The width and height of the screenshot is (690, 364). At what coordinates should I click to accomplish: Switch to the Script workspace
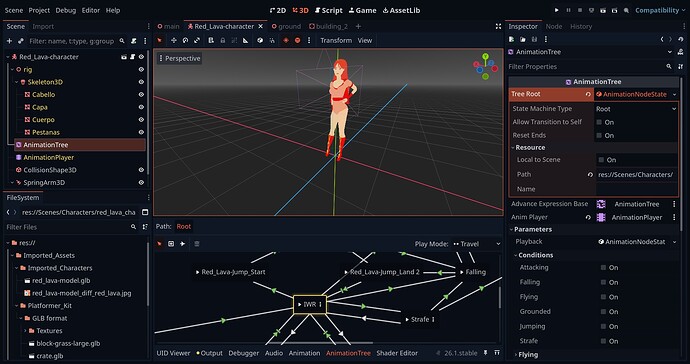point(328,10)
